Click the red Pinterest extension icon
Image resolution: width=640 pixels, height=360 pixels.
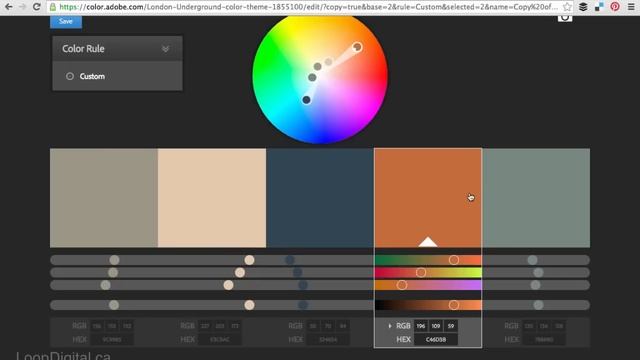pos(615,7)
